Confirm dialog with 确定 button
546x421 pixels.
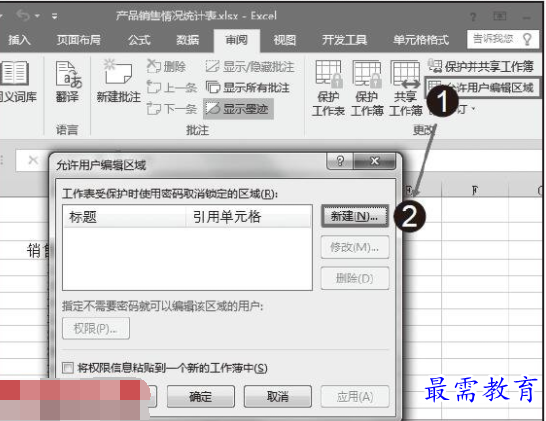(201, 396)
